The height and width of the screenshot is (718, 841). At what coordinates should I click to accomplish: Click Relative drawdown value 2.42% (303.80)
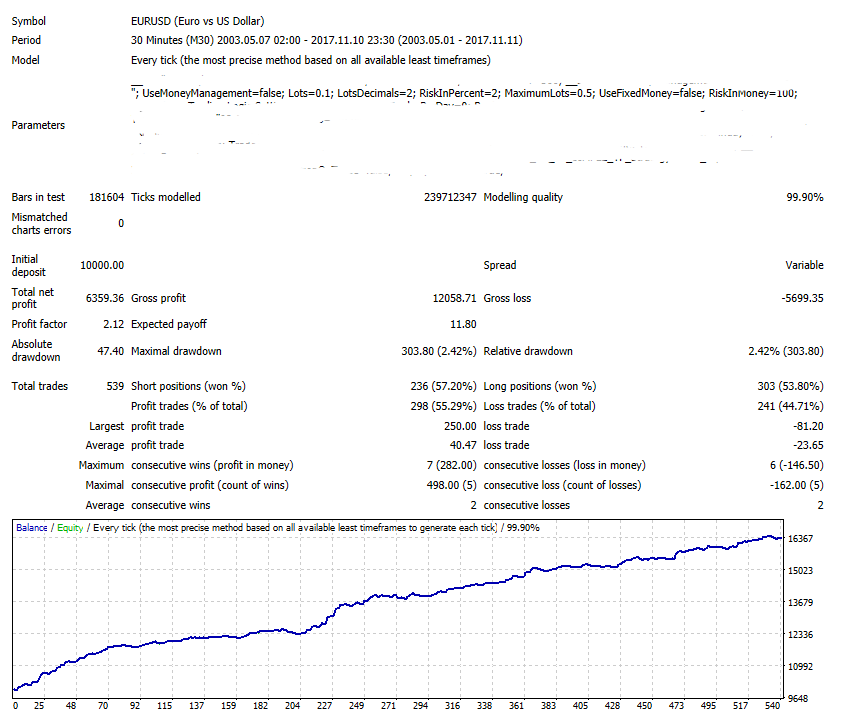pyautogui.click(x=786, y=351)
